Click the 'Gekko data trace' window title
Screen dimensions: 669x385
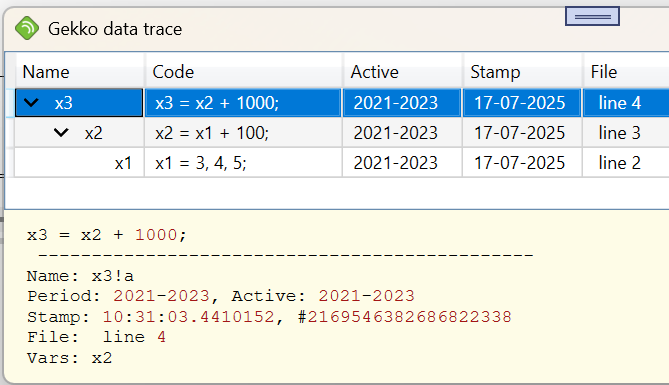tap(115, 29)
